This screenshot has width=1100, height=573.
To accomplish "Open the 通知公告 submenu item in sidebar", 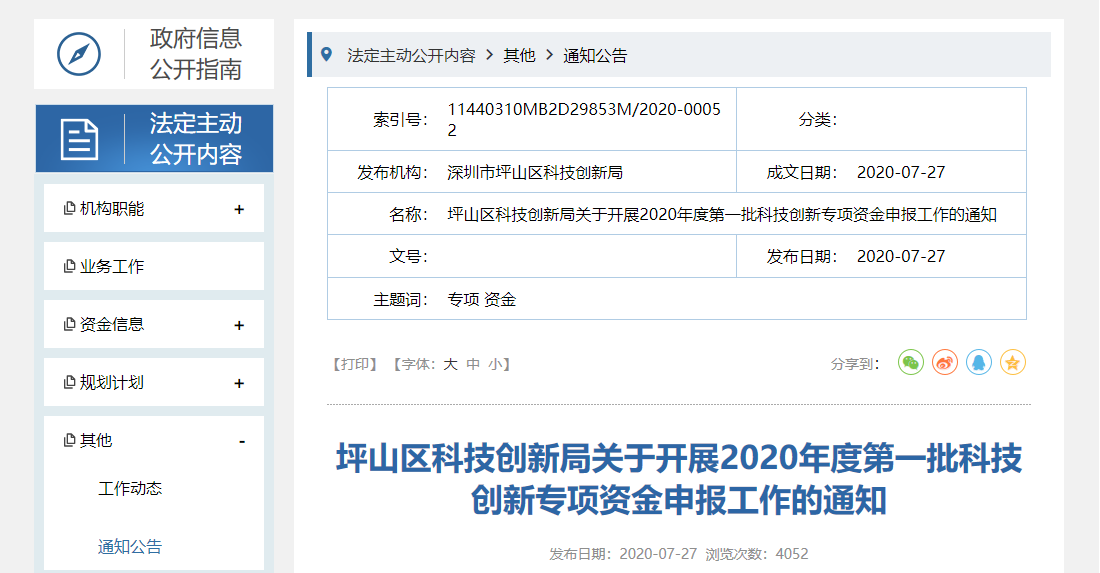I will (130, 546).
